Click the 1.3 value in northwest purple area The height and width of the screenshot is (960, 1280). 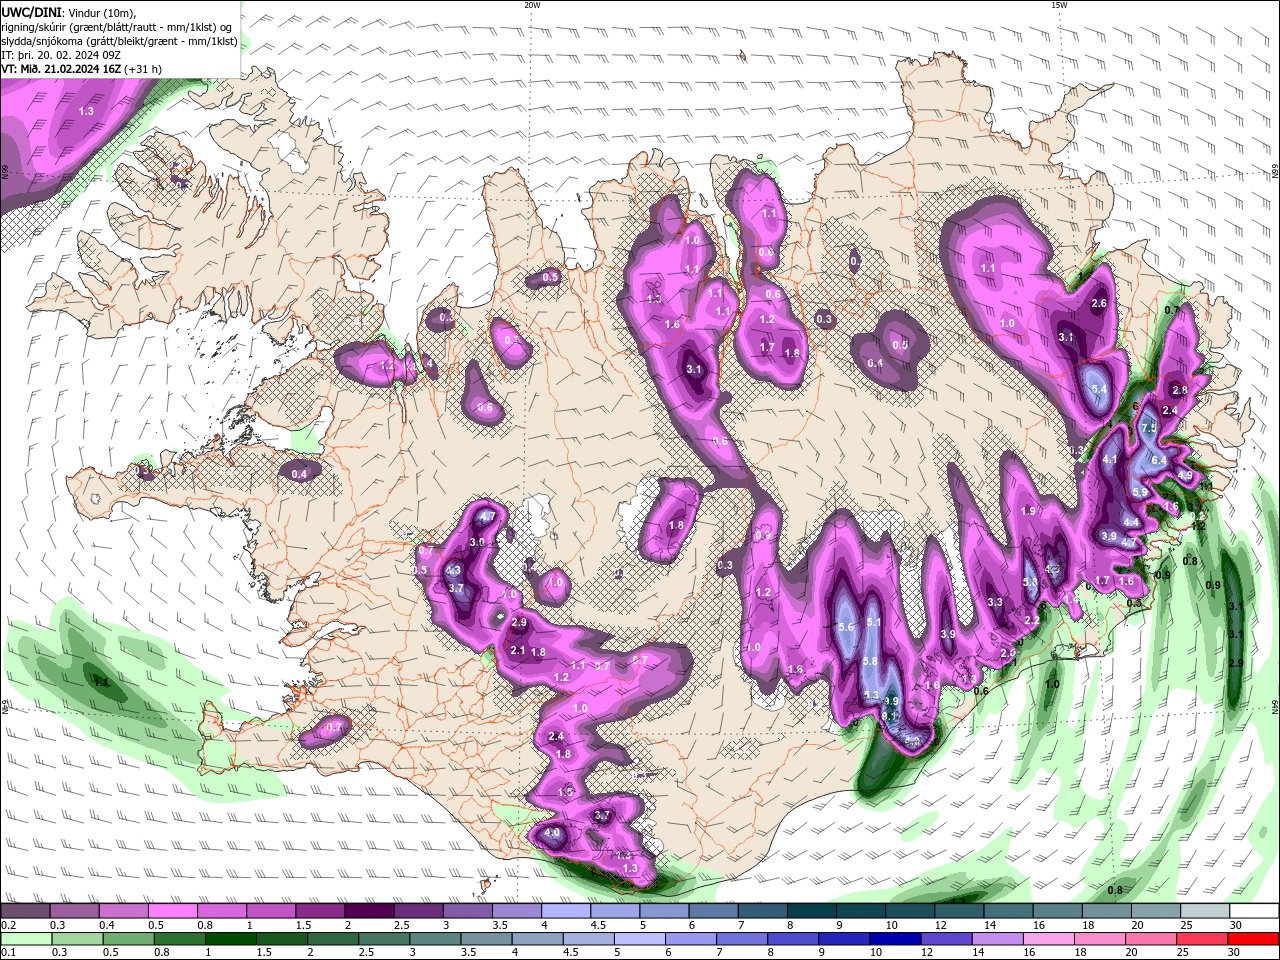coord(86,111)
